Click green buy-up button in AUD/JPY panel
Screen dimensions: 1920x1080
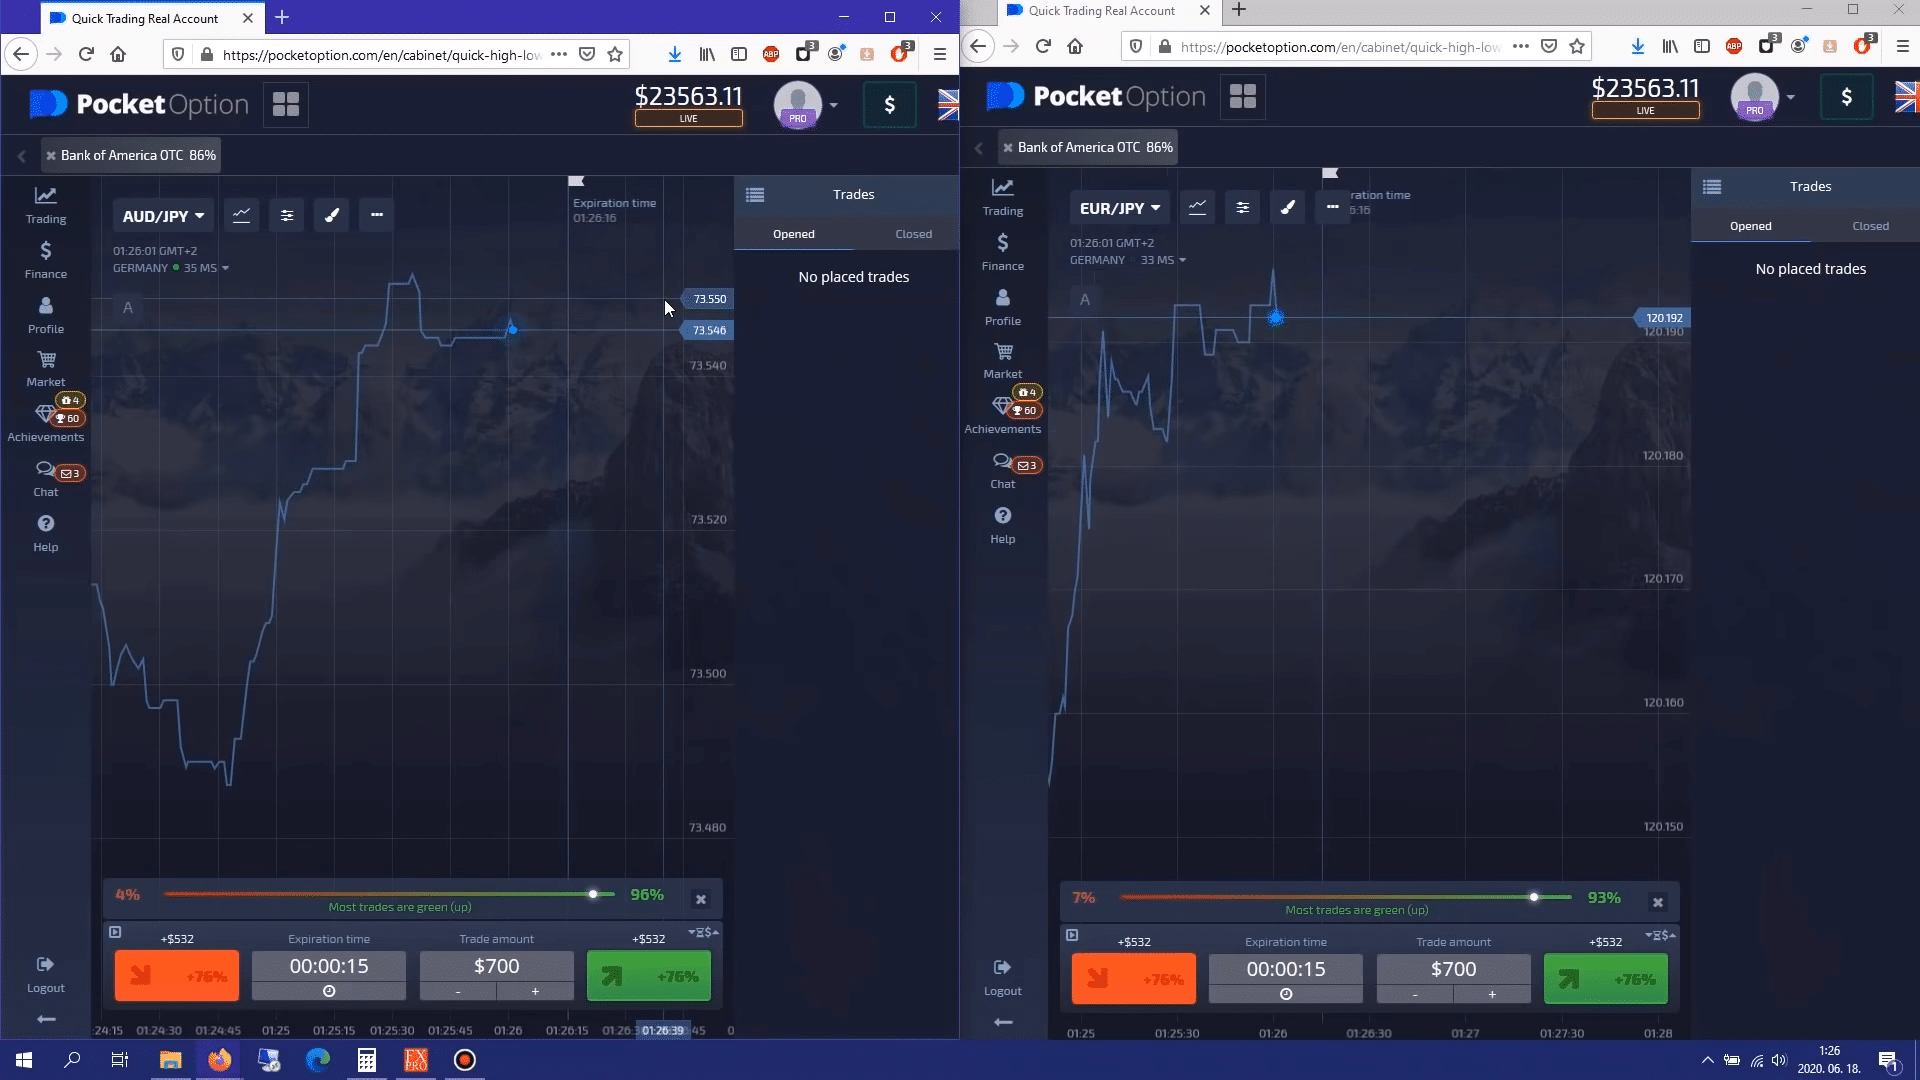[x=649, y=976]
